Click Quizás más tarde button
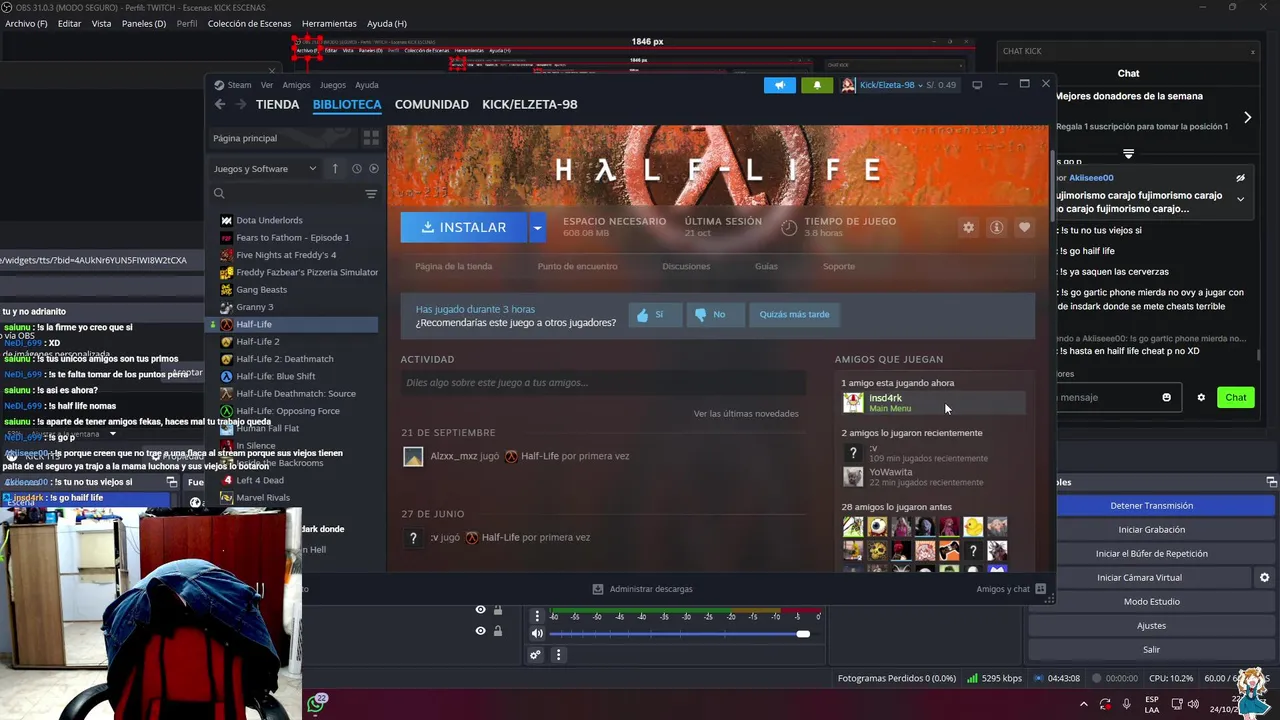 tap(794, 314)
